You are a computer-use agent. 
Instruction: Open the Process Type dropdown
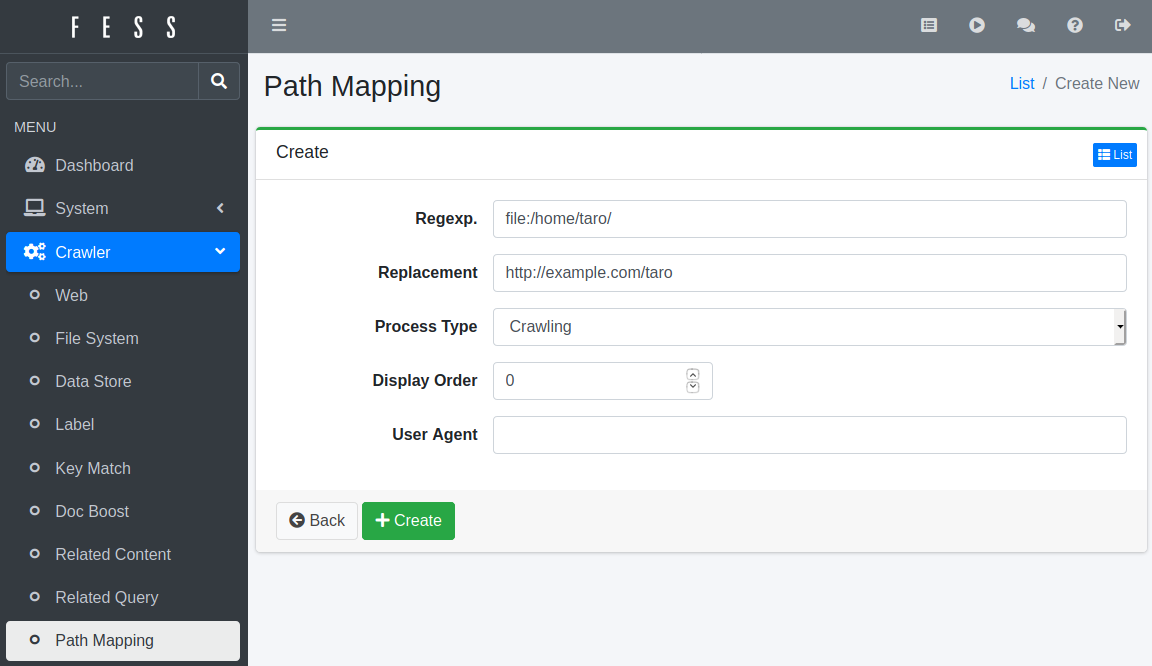(809, 327)
